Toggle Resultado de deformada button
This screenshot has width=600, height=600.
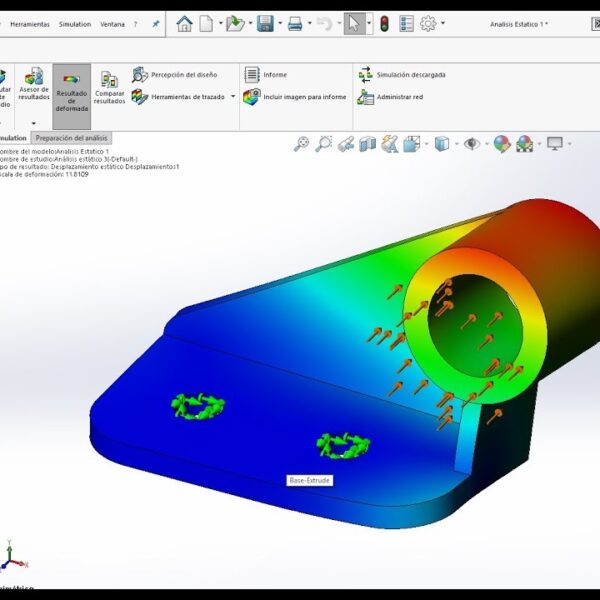tap(71, 88)
